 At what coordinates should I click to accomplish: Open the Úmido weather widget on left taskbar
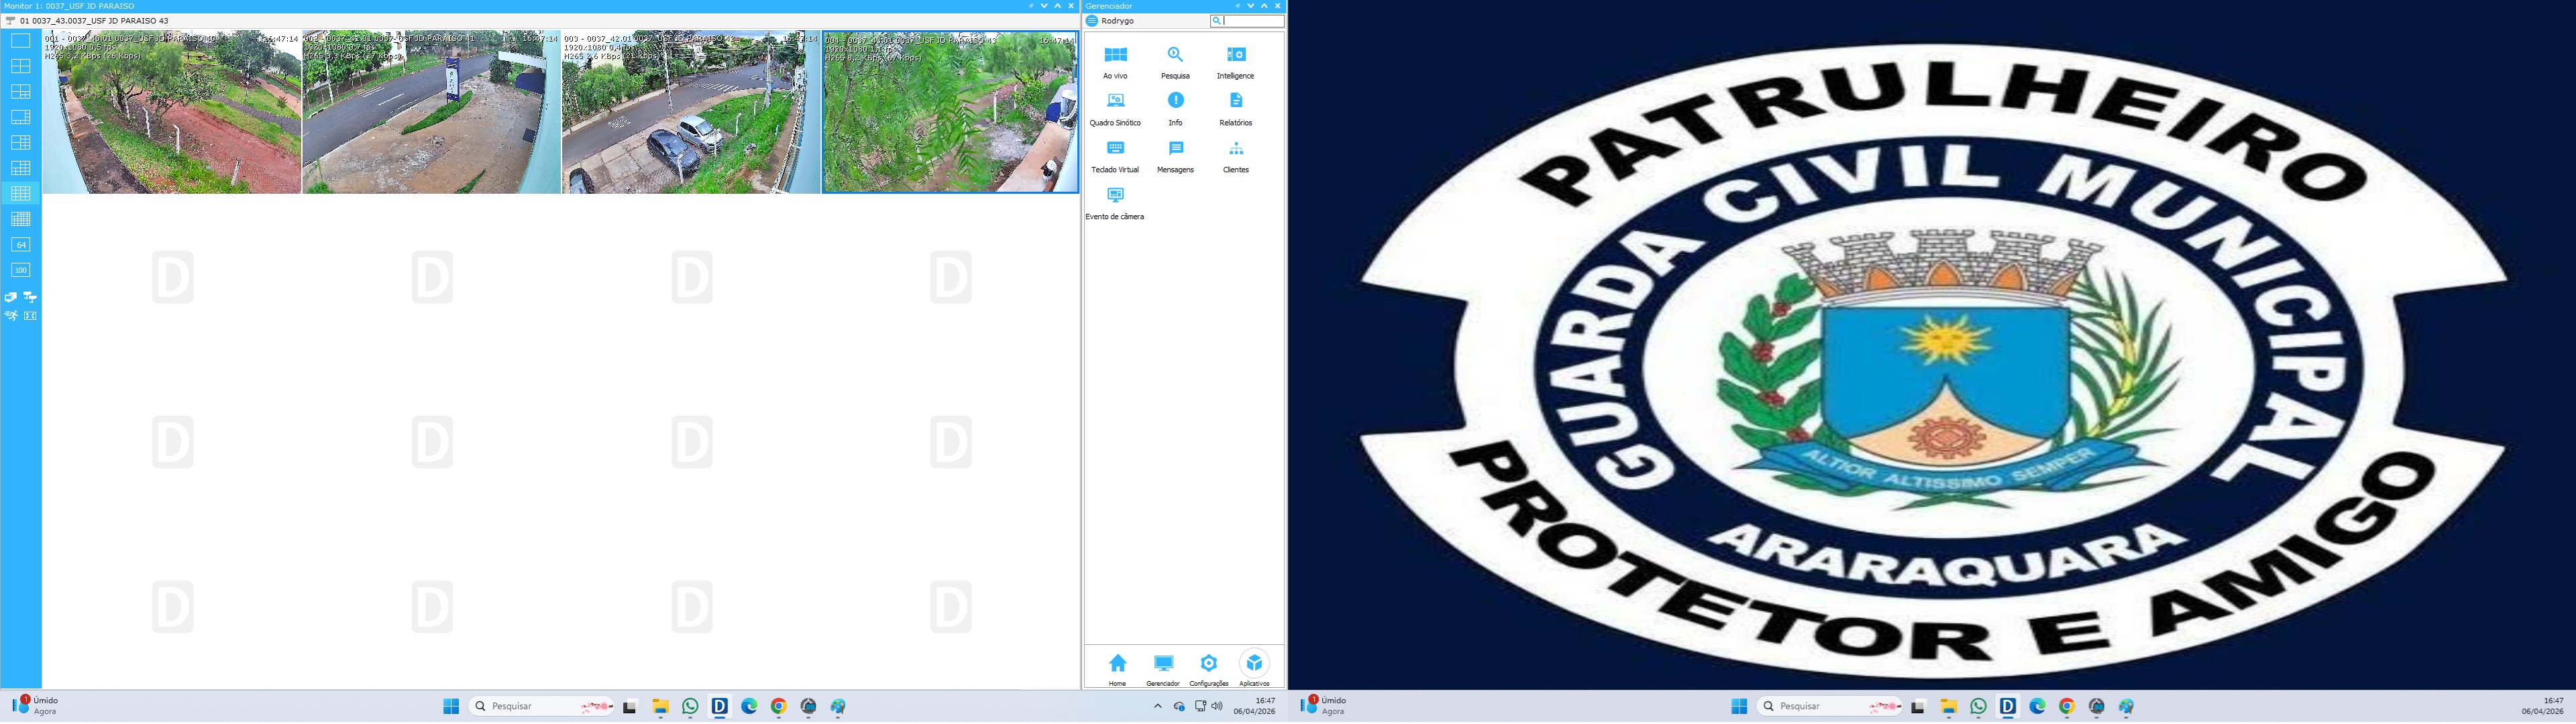35,706
